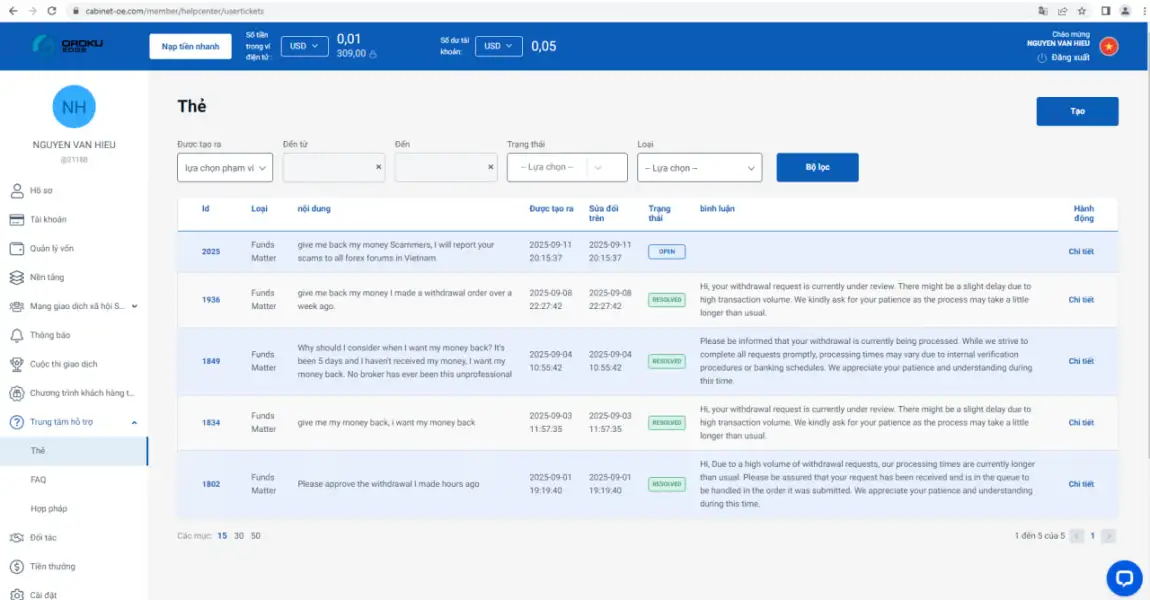Click the Quản lý vốn wallet icon
1150x600 pixels.
pos(16,248)
